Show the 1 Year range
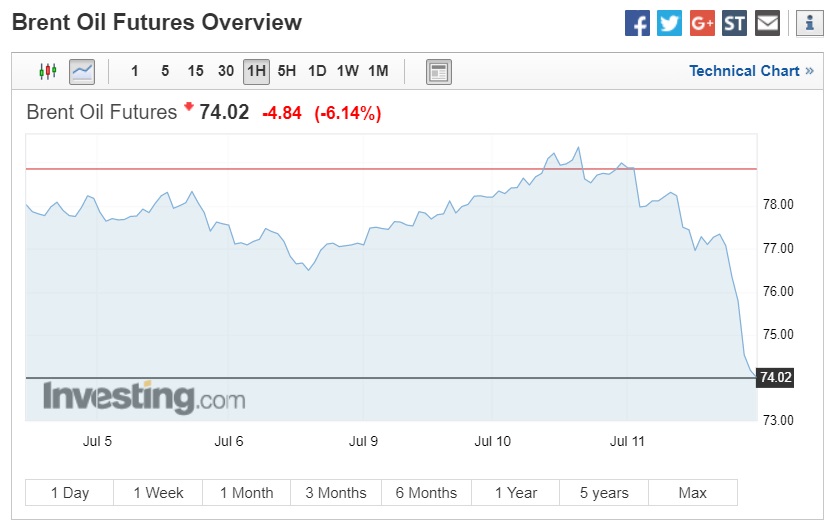Viewport: 829px width, 524px height. [515, 493]
